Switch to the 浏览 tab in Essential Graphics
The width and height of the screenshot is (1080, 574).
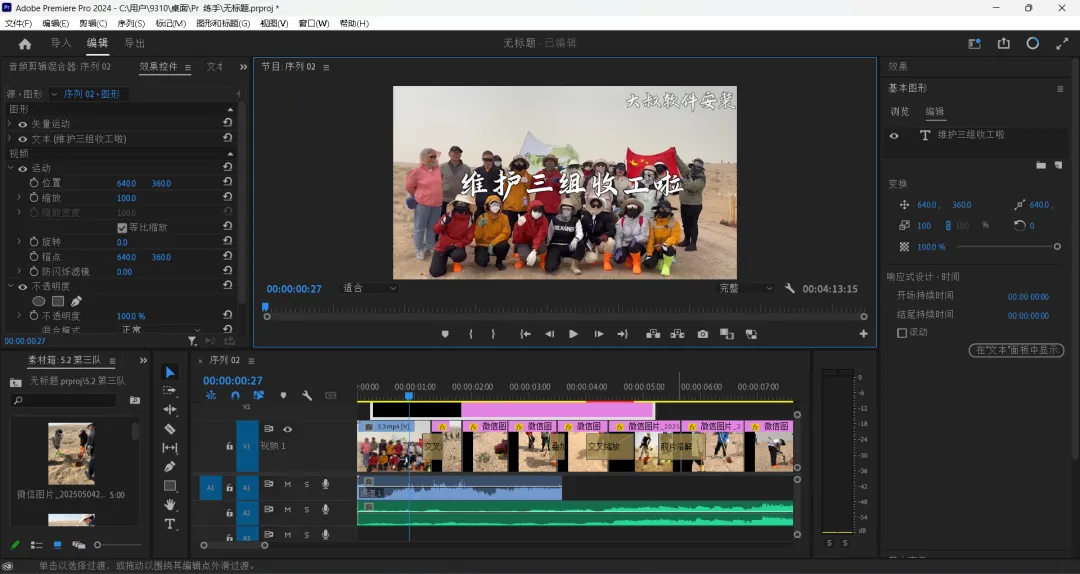900,111
